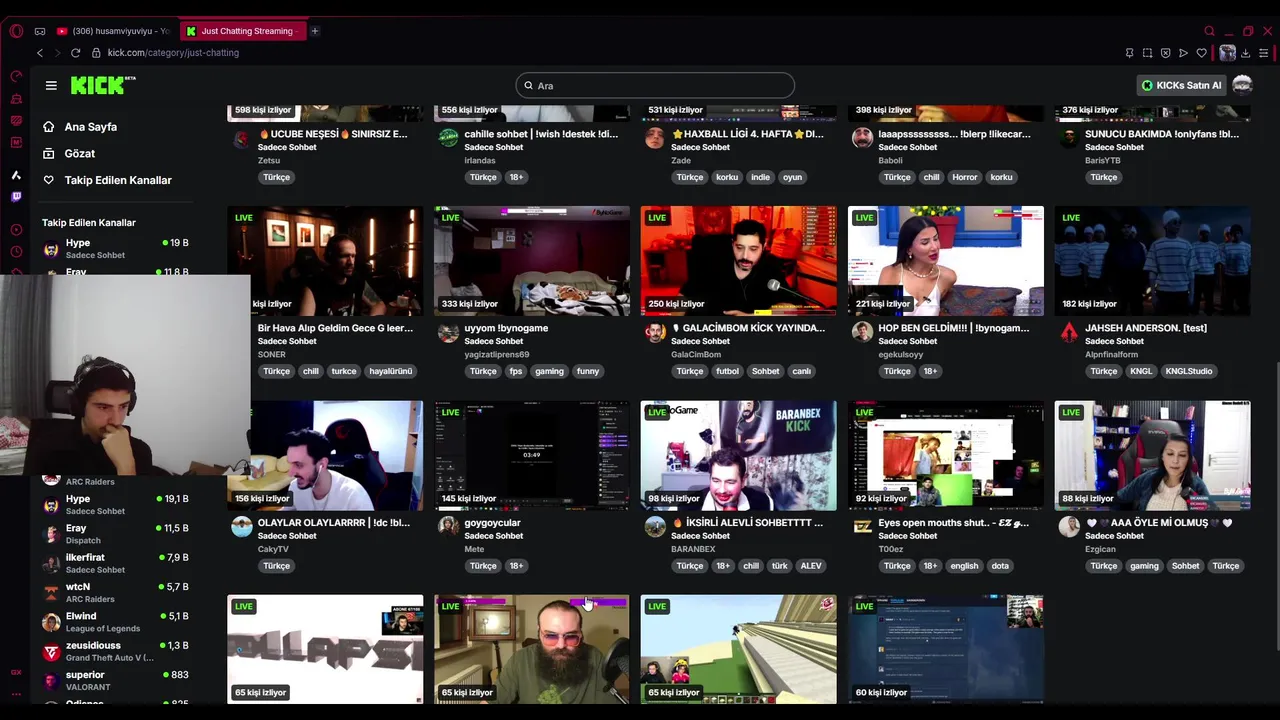Go back to previous page

point(39,53)
